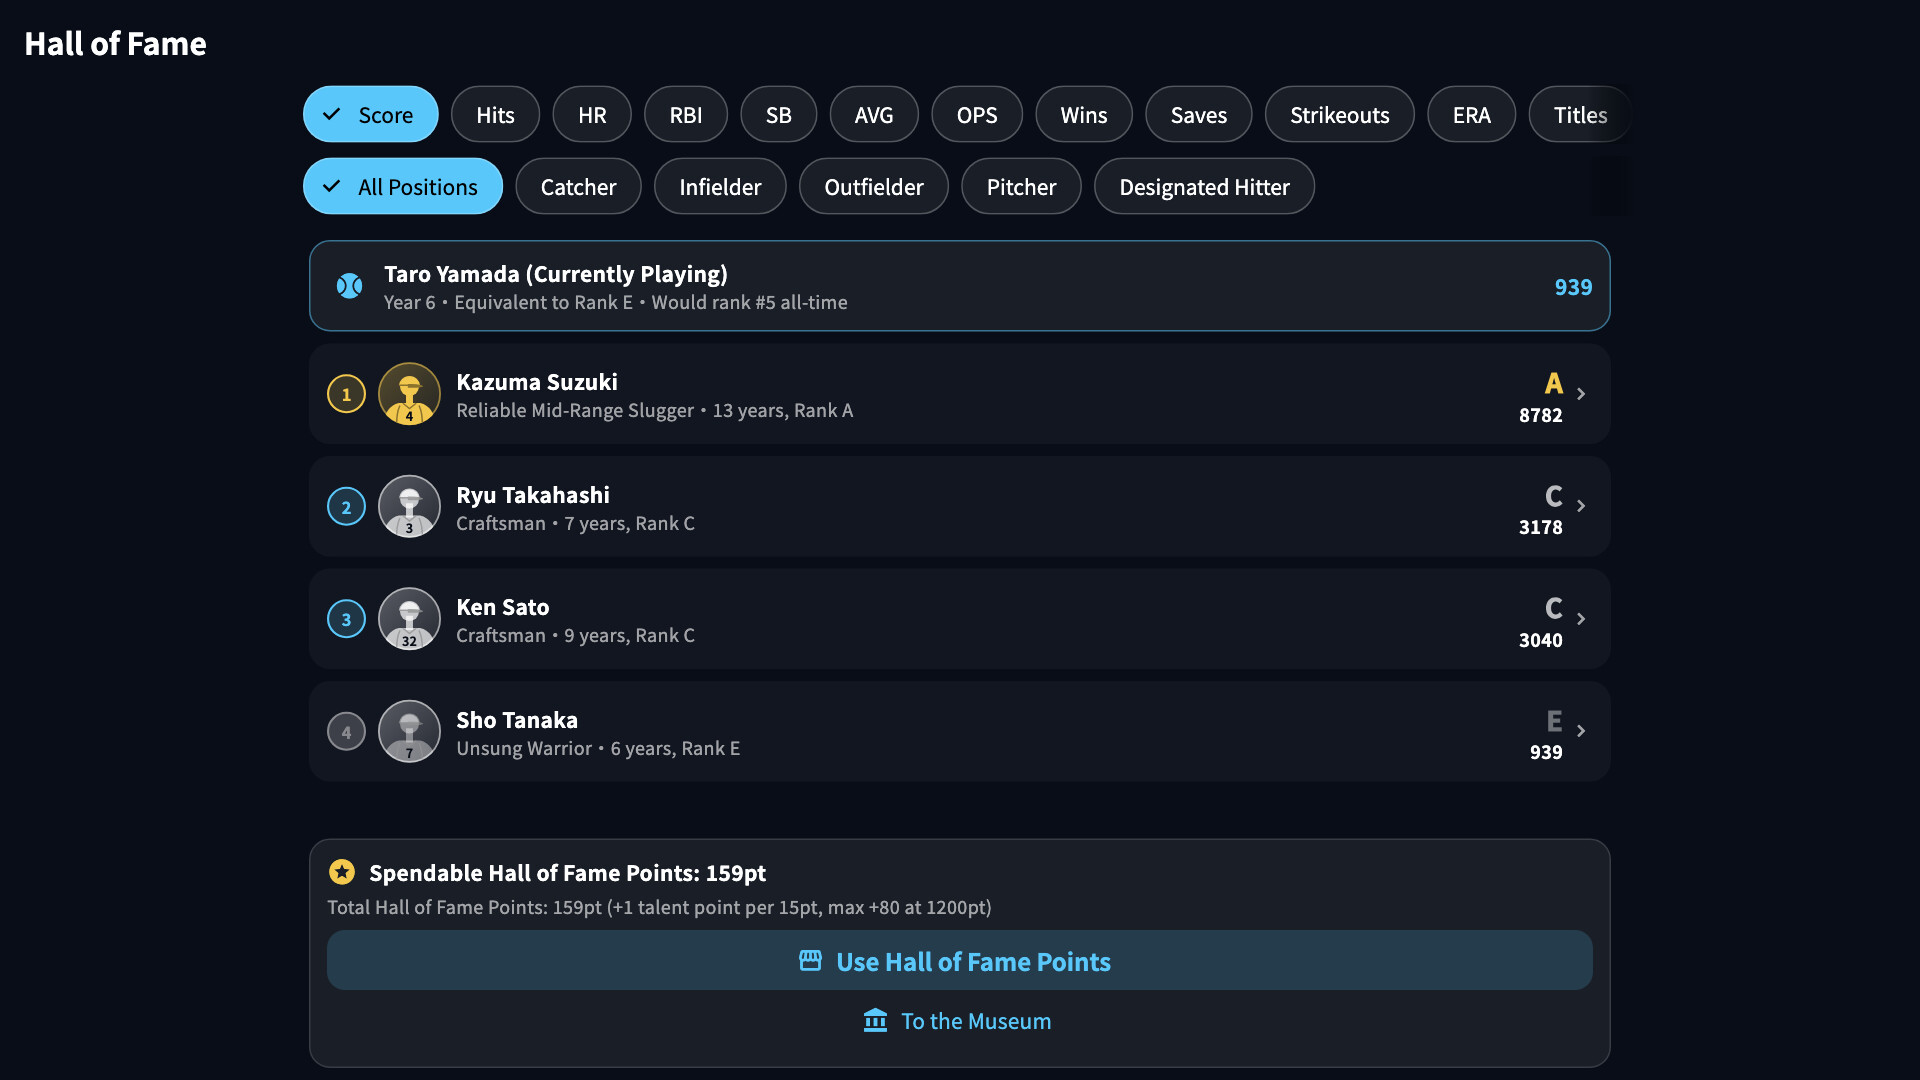Expand Kazuma Suzuki's row chevron

(1581, 394)
